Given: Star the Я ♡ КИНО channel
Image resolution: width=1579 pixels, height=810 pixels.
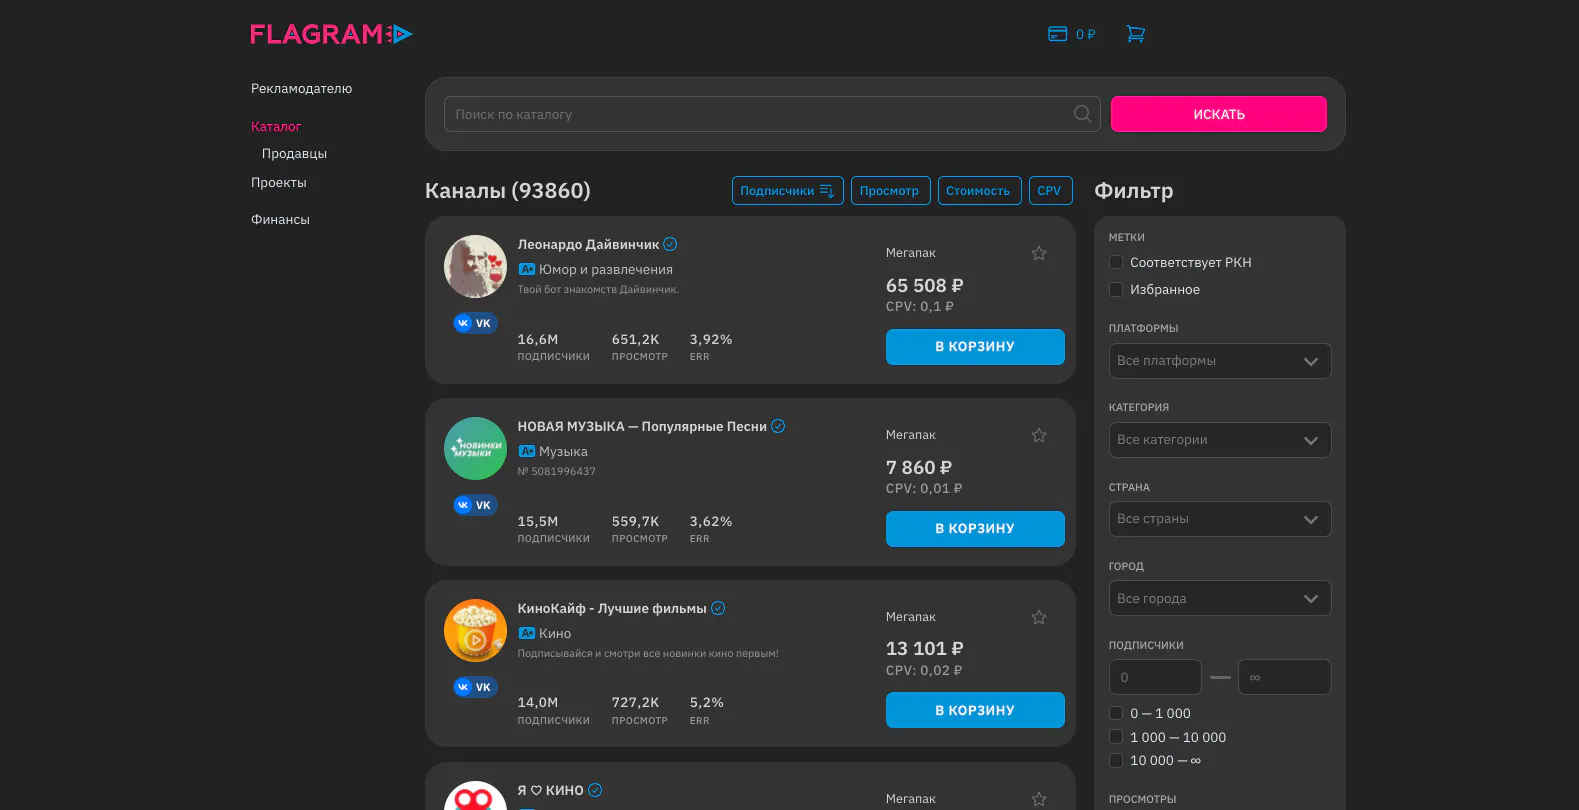Looking at the screenshot, I should coord(1039,799).
